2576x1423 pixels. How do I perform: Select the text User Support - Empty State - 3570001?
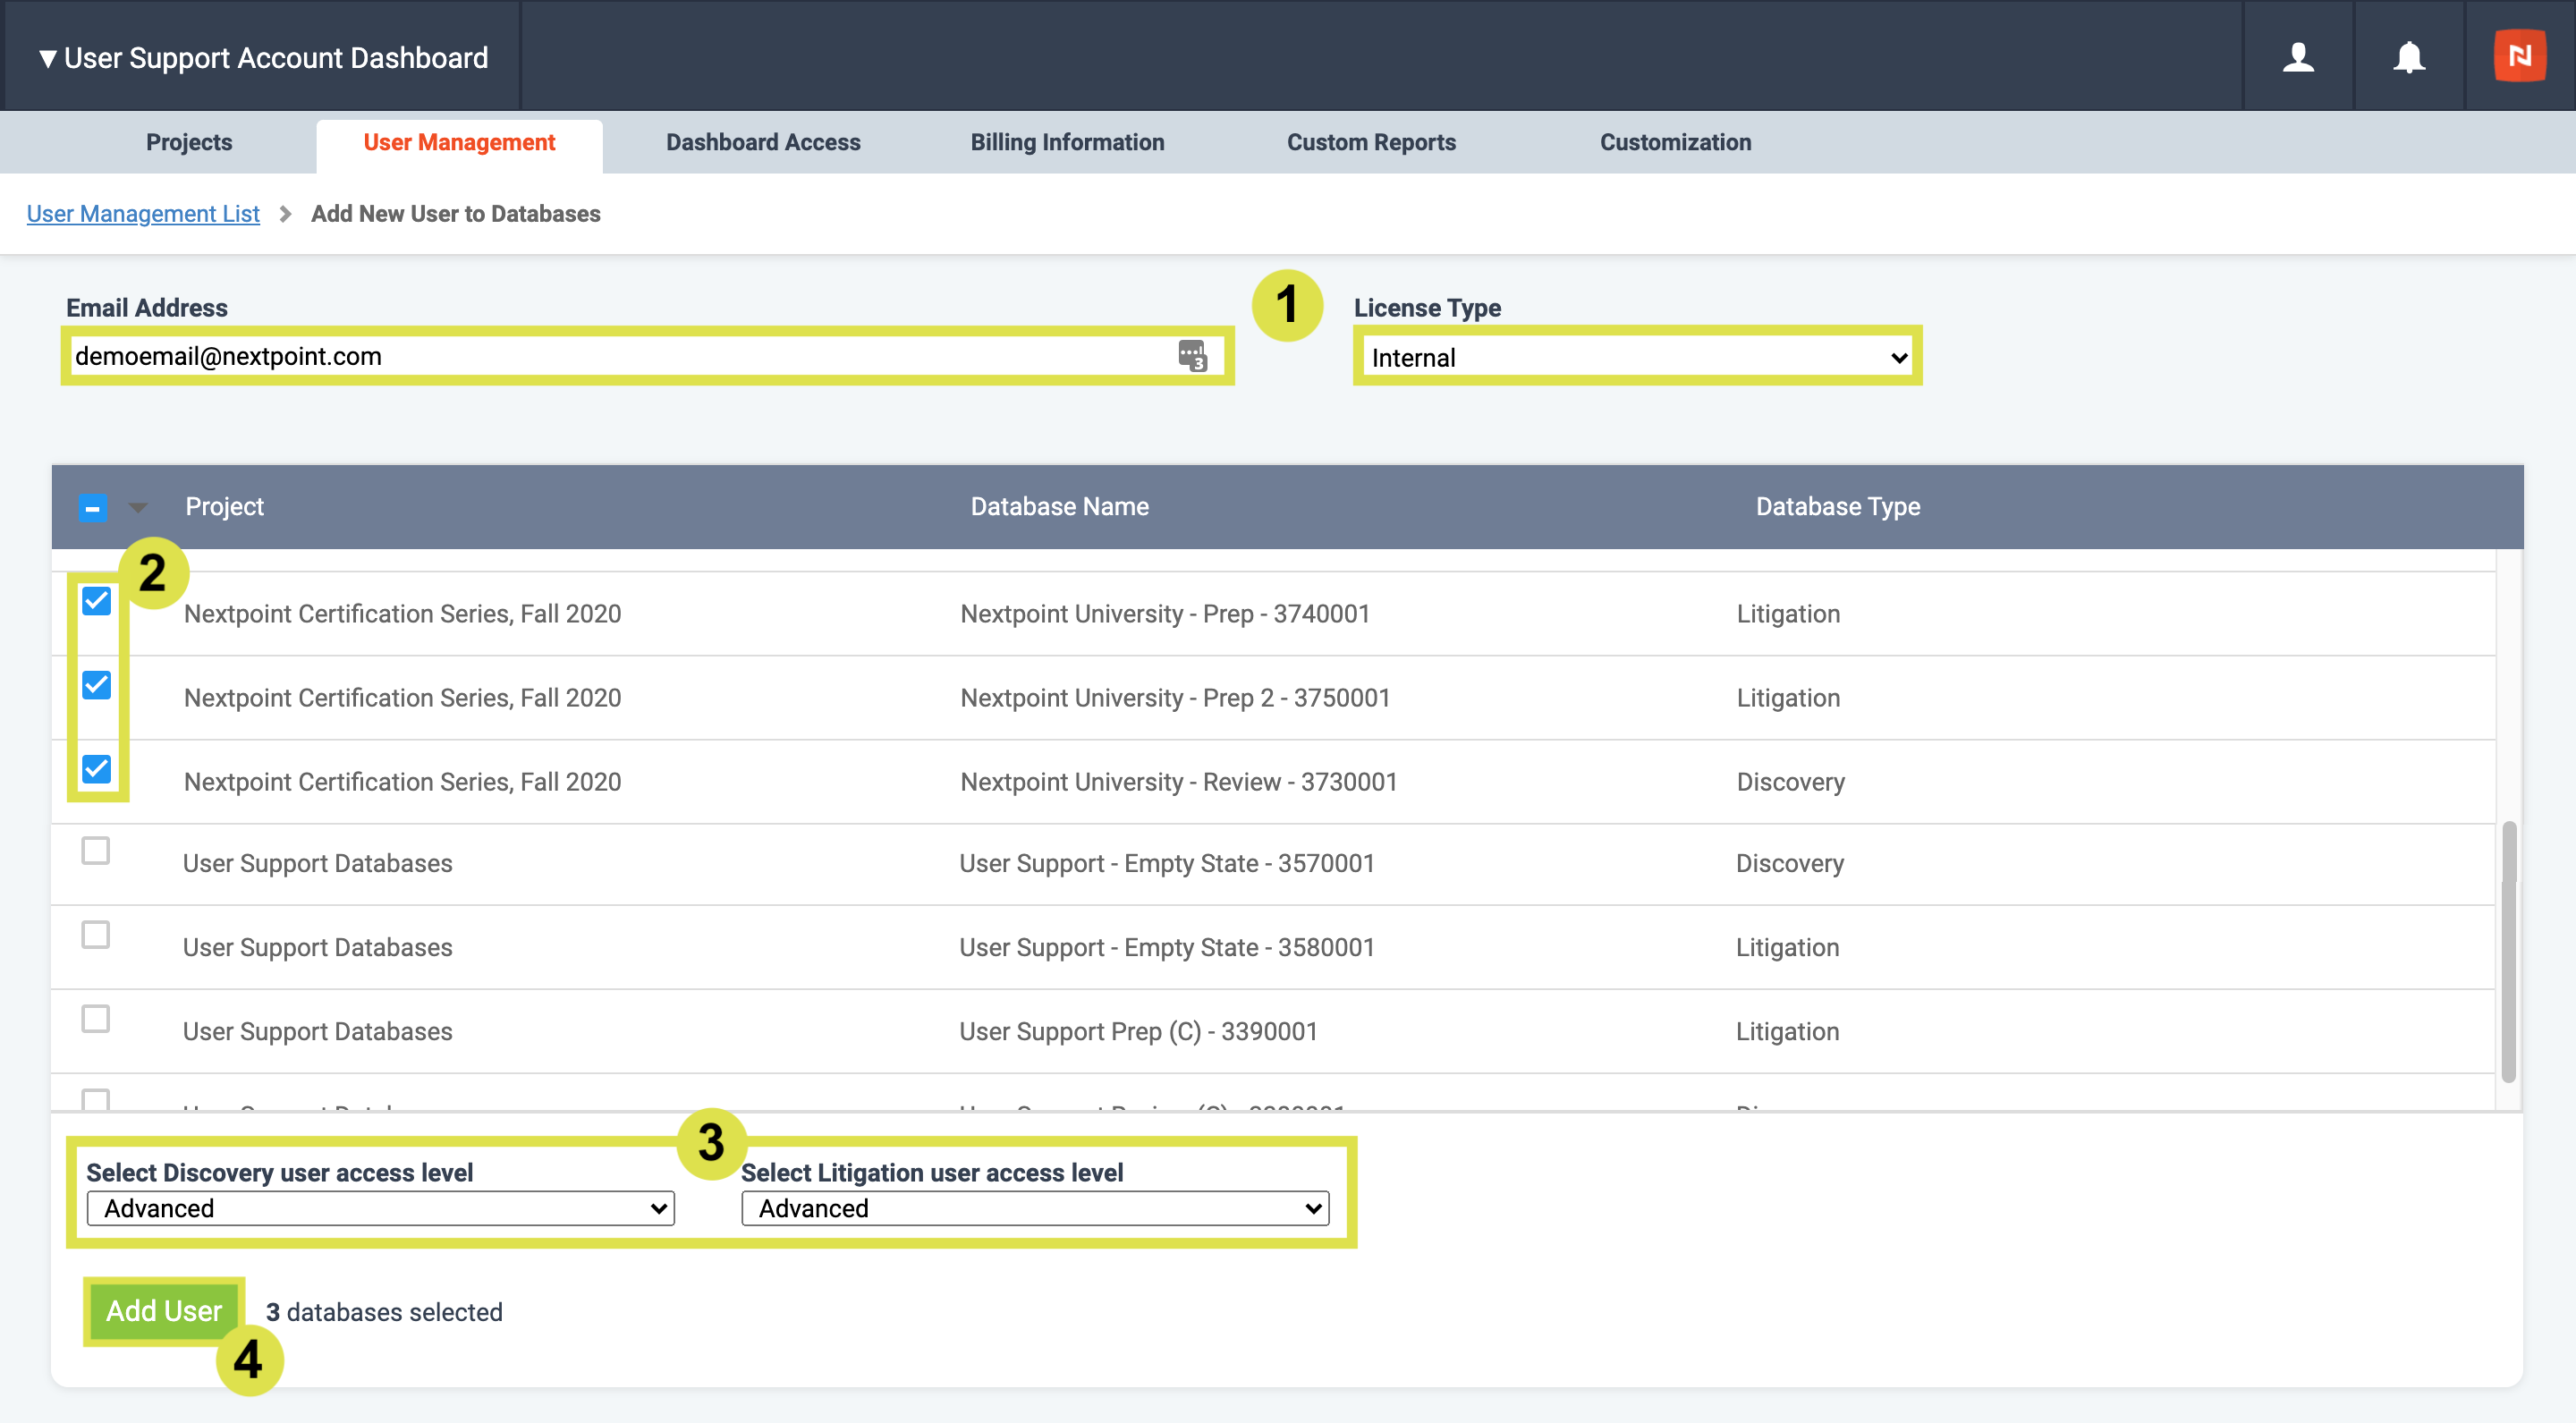1166,863
